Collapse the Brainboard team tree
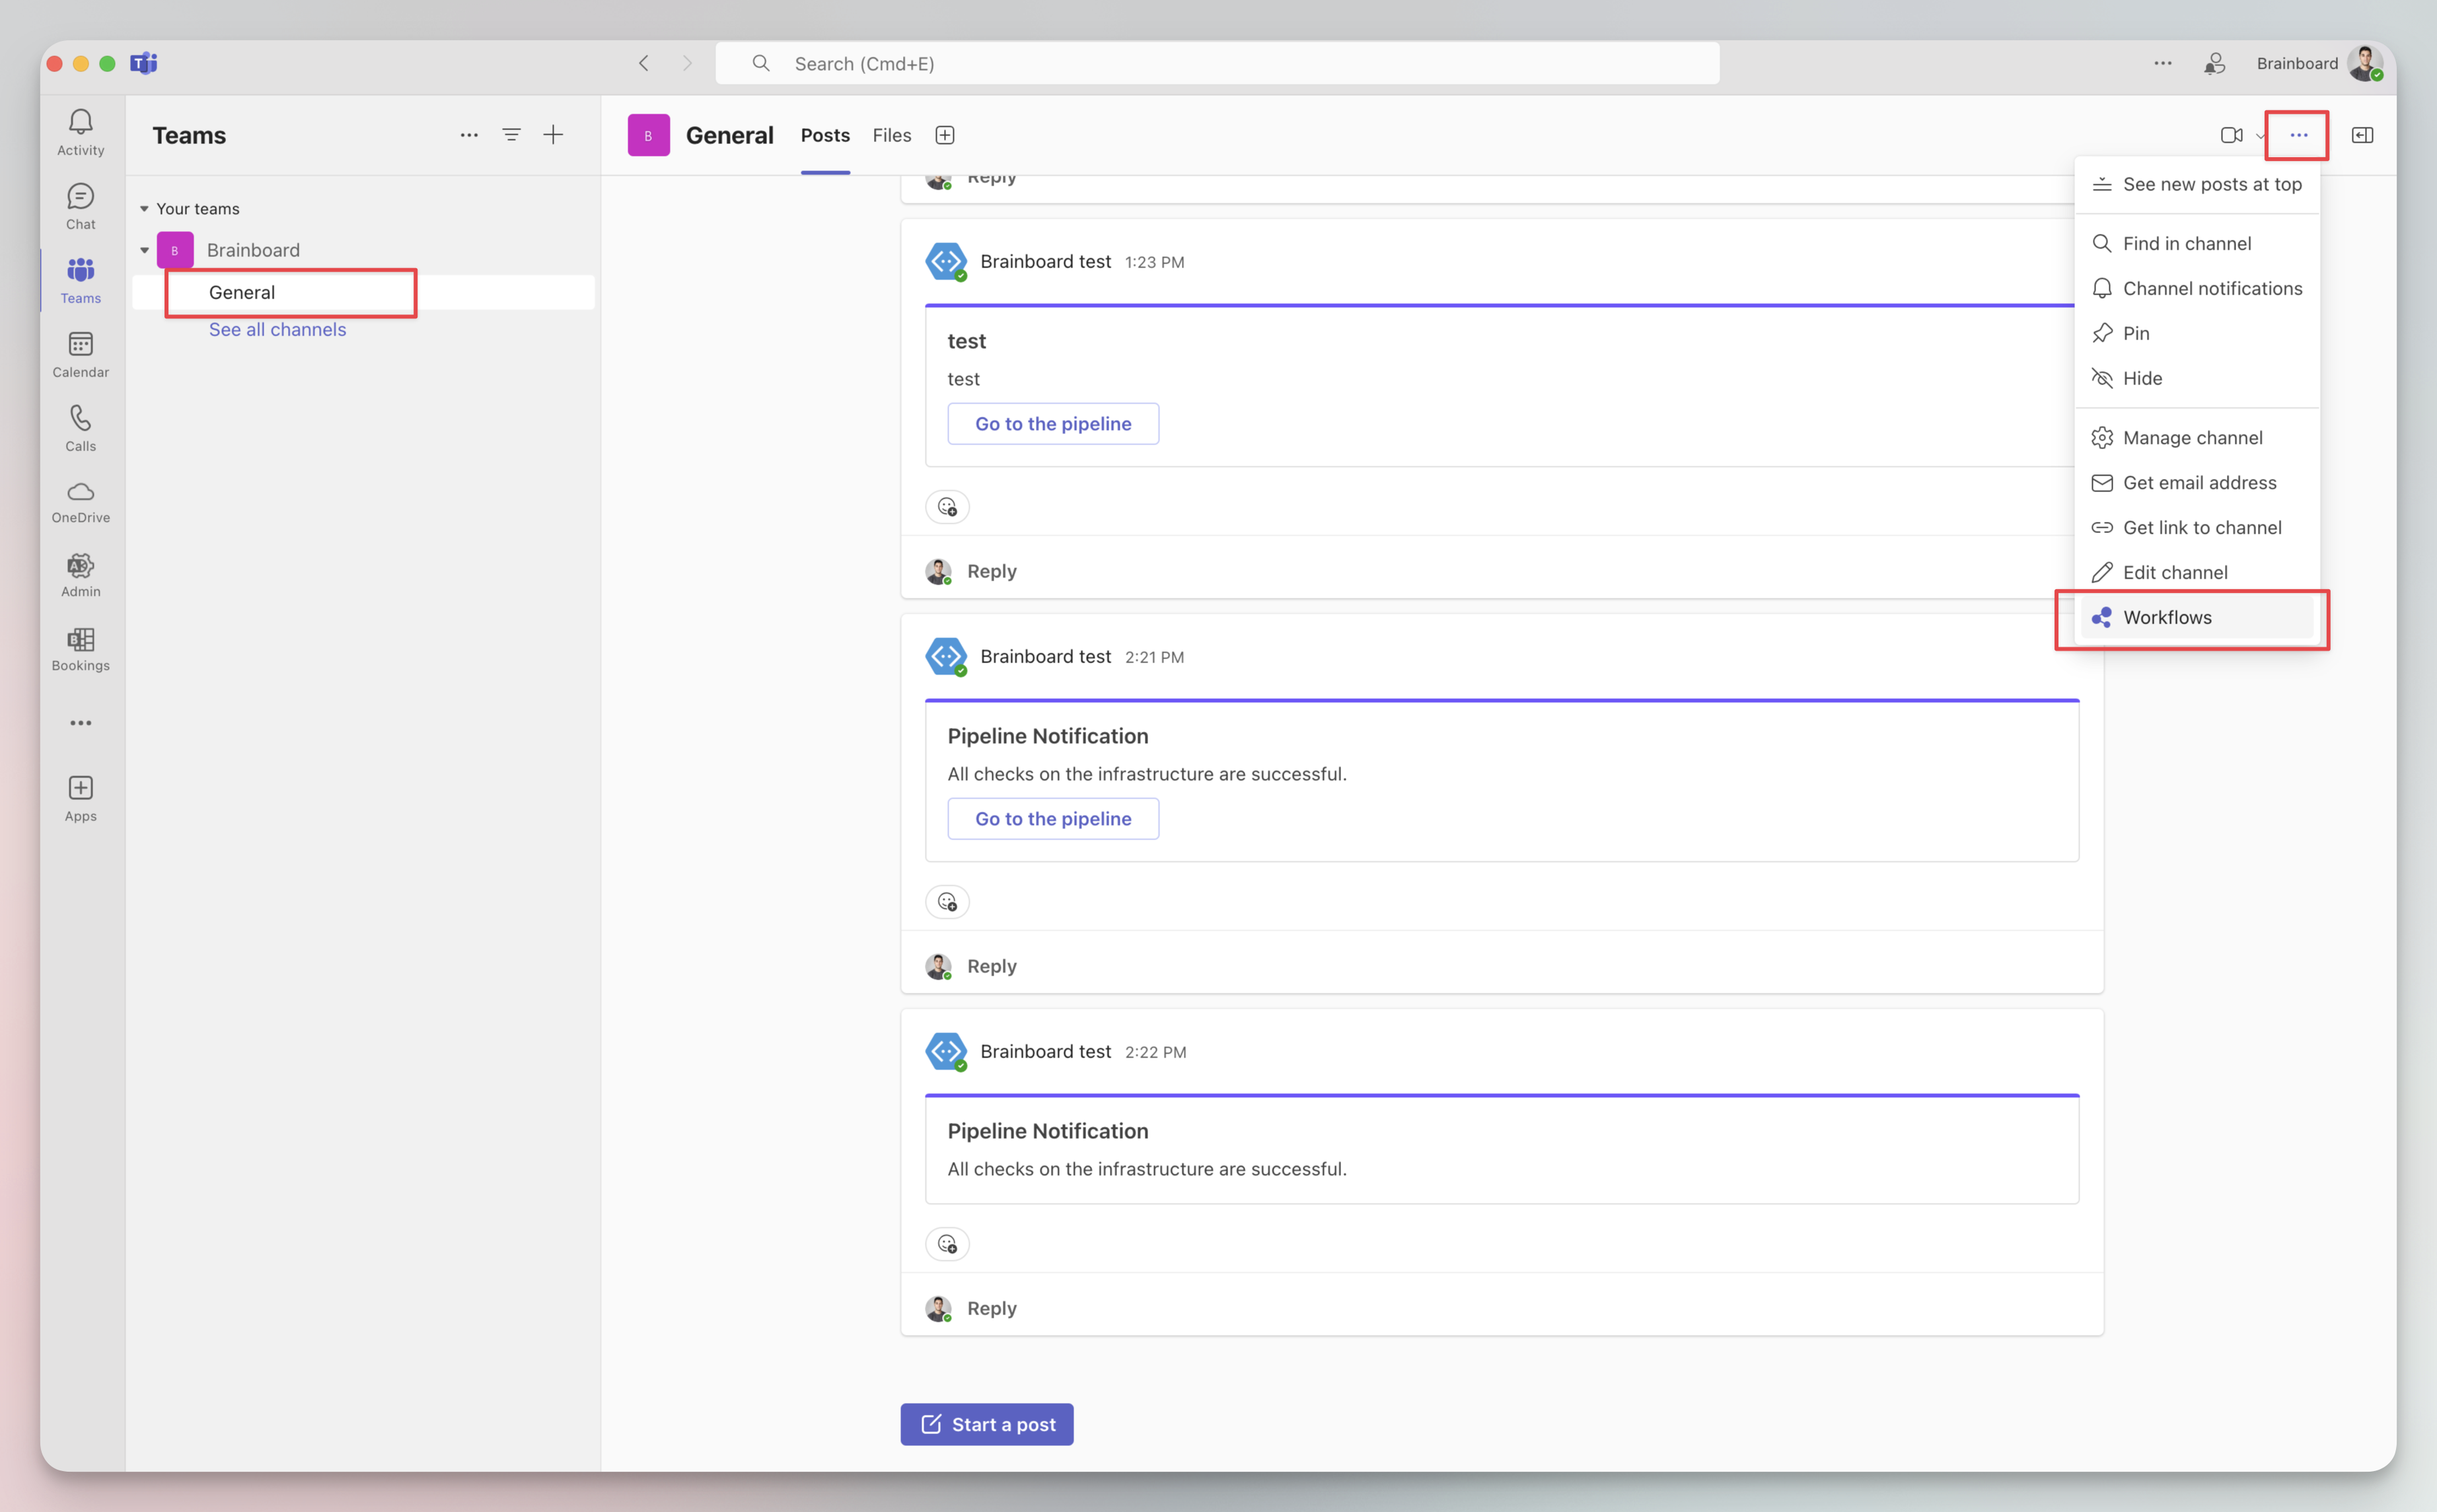Viewport: 2437px width, 1512px height. 144,250
